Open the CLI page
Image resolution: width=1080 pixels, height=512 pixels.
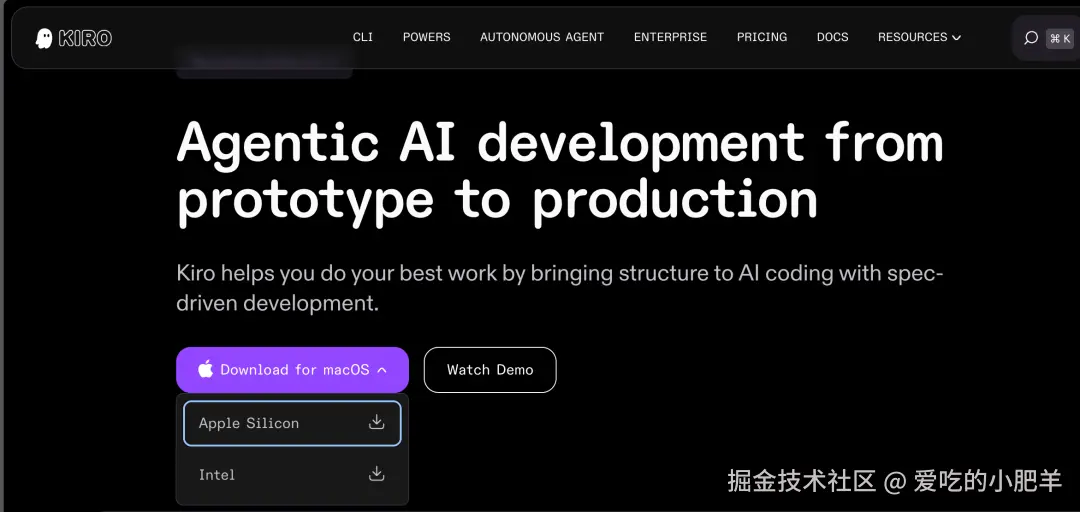362,37
